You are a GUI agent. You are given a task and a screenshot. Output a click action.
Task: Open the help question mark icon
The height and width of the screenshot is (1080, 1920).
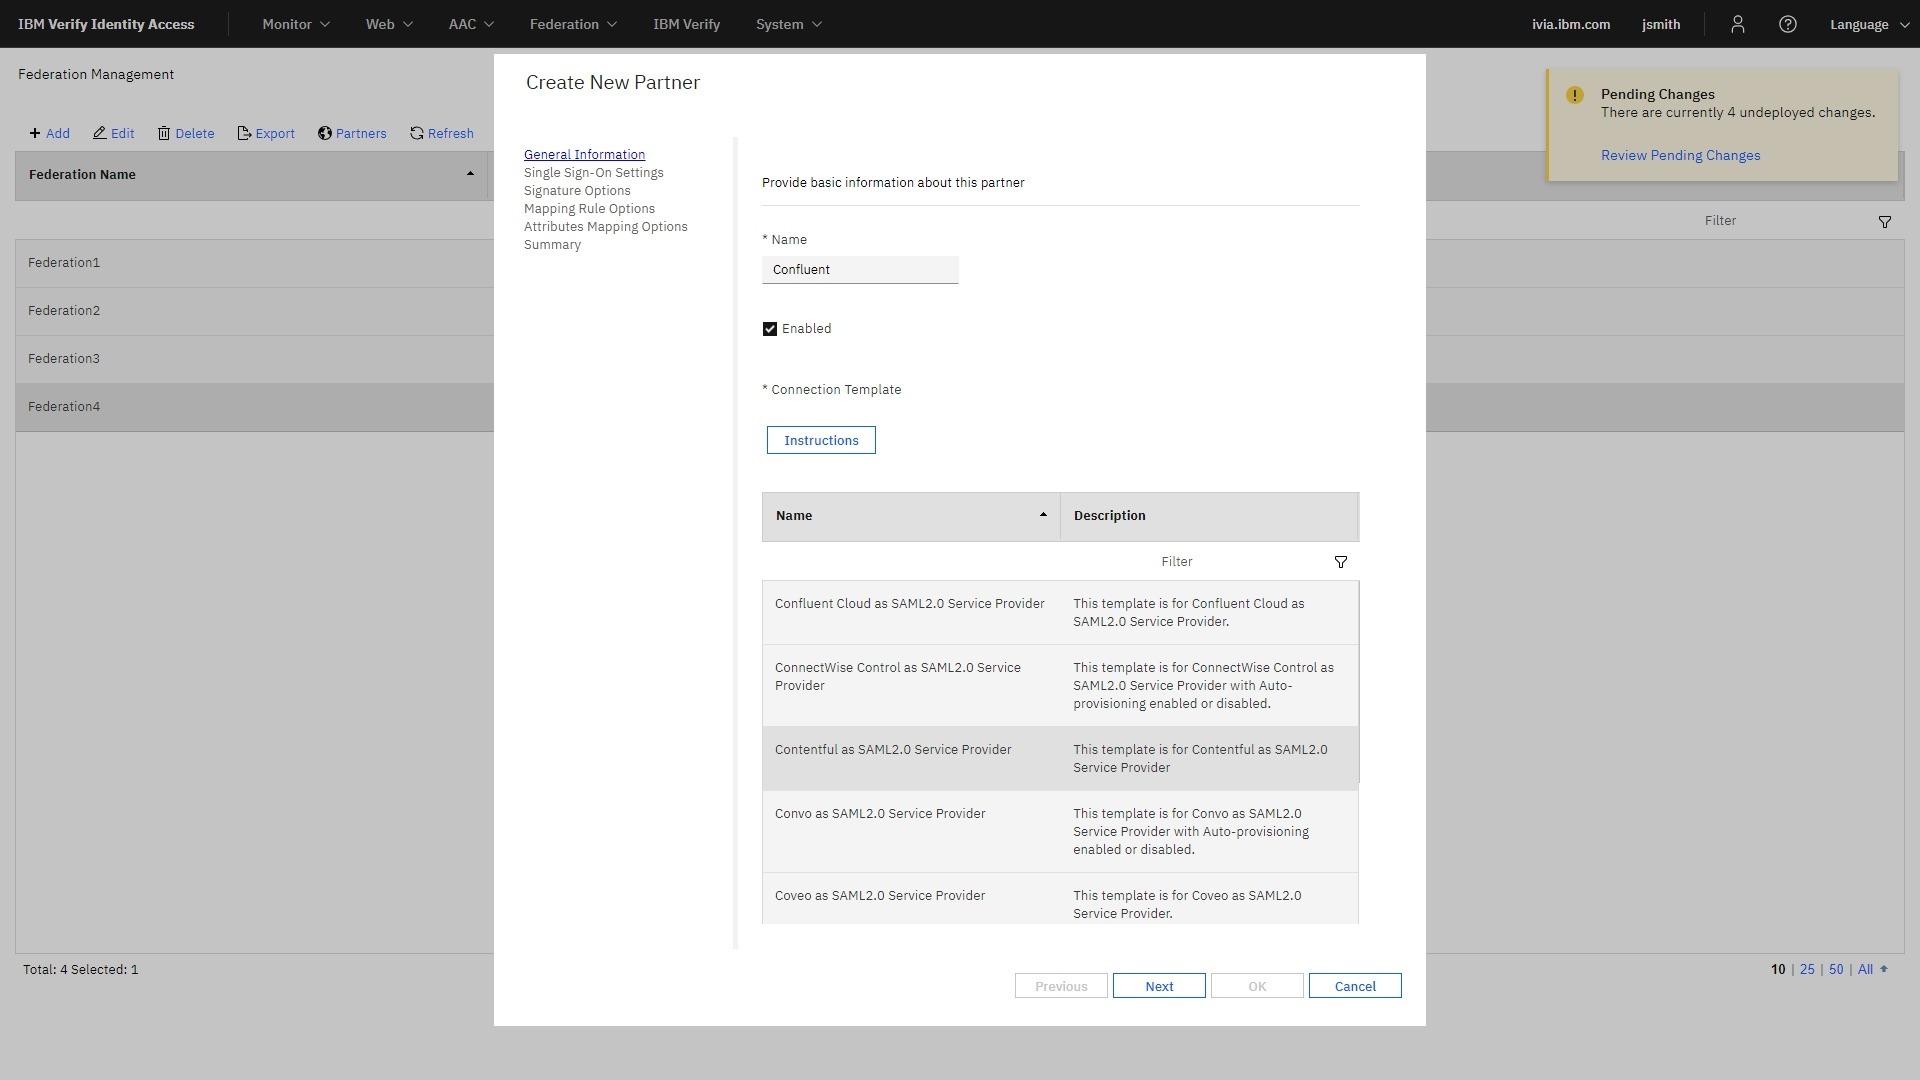tap(1787, 24)
